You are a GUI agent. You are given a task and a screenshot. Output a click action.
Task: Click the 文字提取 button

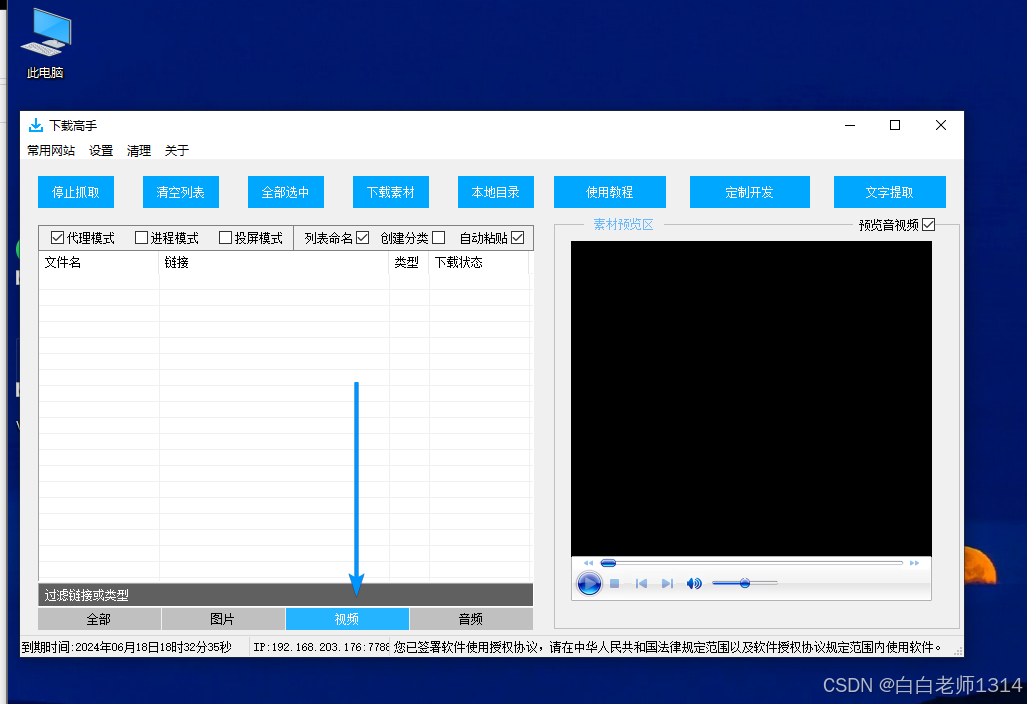[889, 192]
